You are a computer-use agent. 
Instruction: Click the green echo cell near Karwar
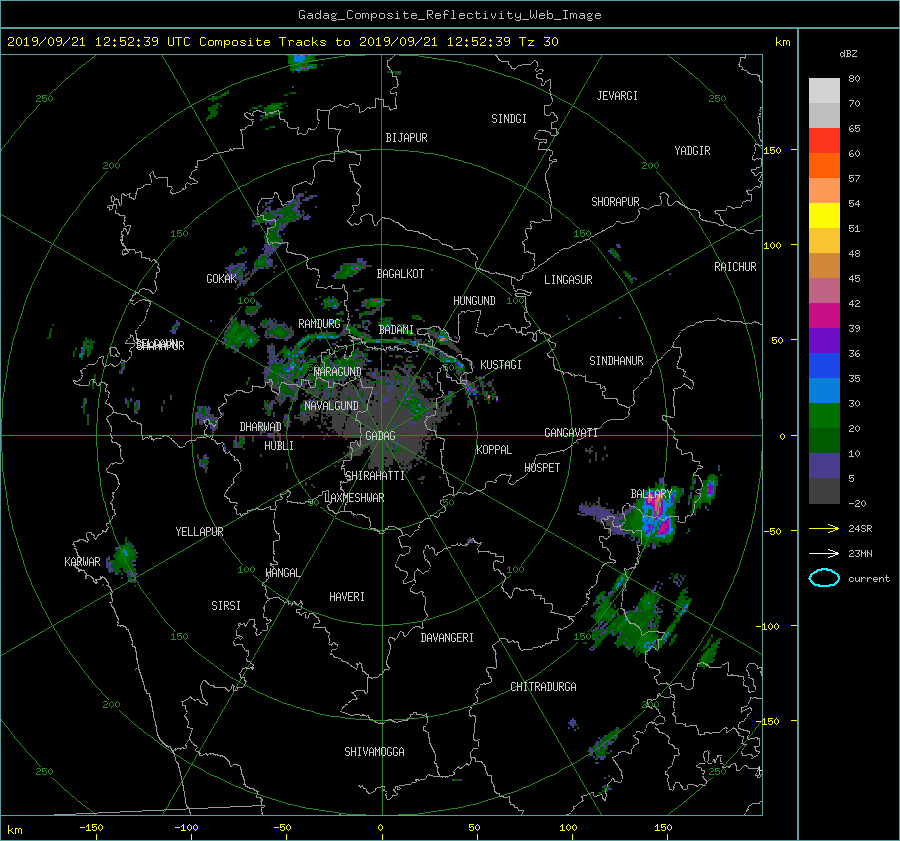click(125, 560)
